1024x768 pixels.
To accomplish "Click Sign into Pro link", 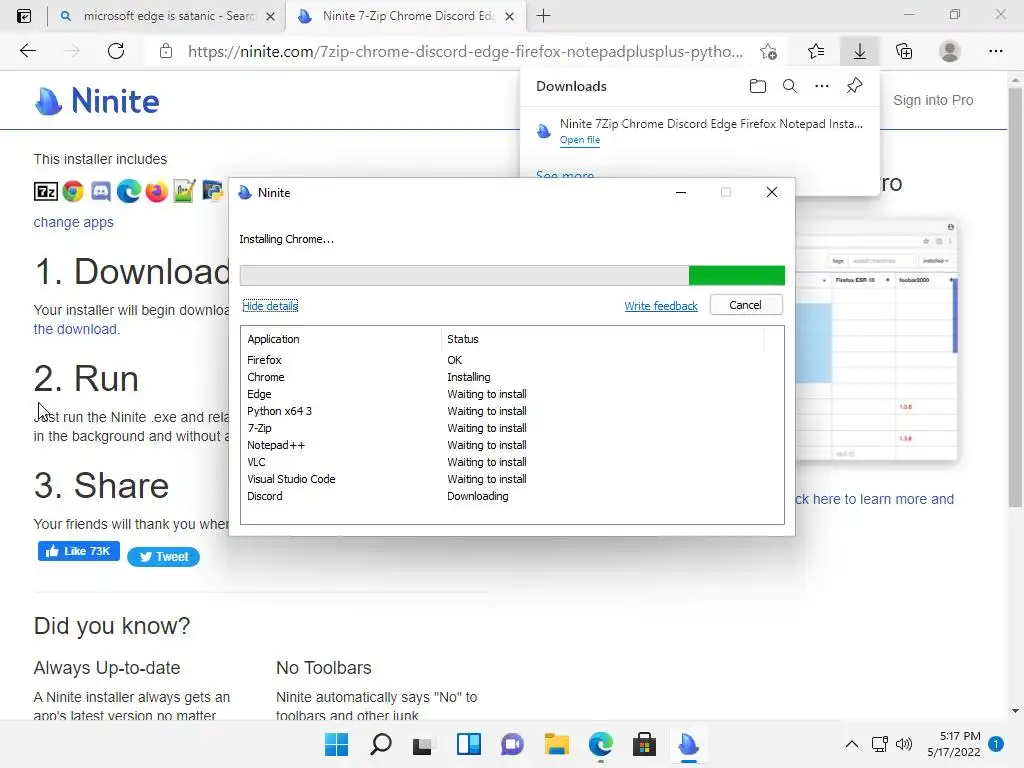I will tap(933, 100).
